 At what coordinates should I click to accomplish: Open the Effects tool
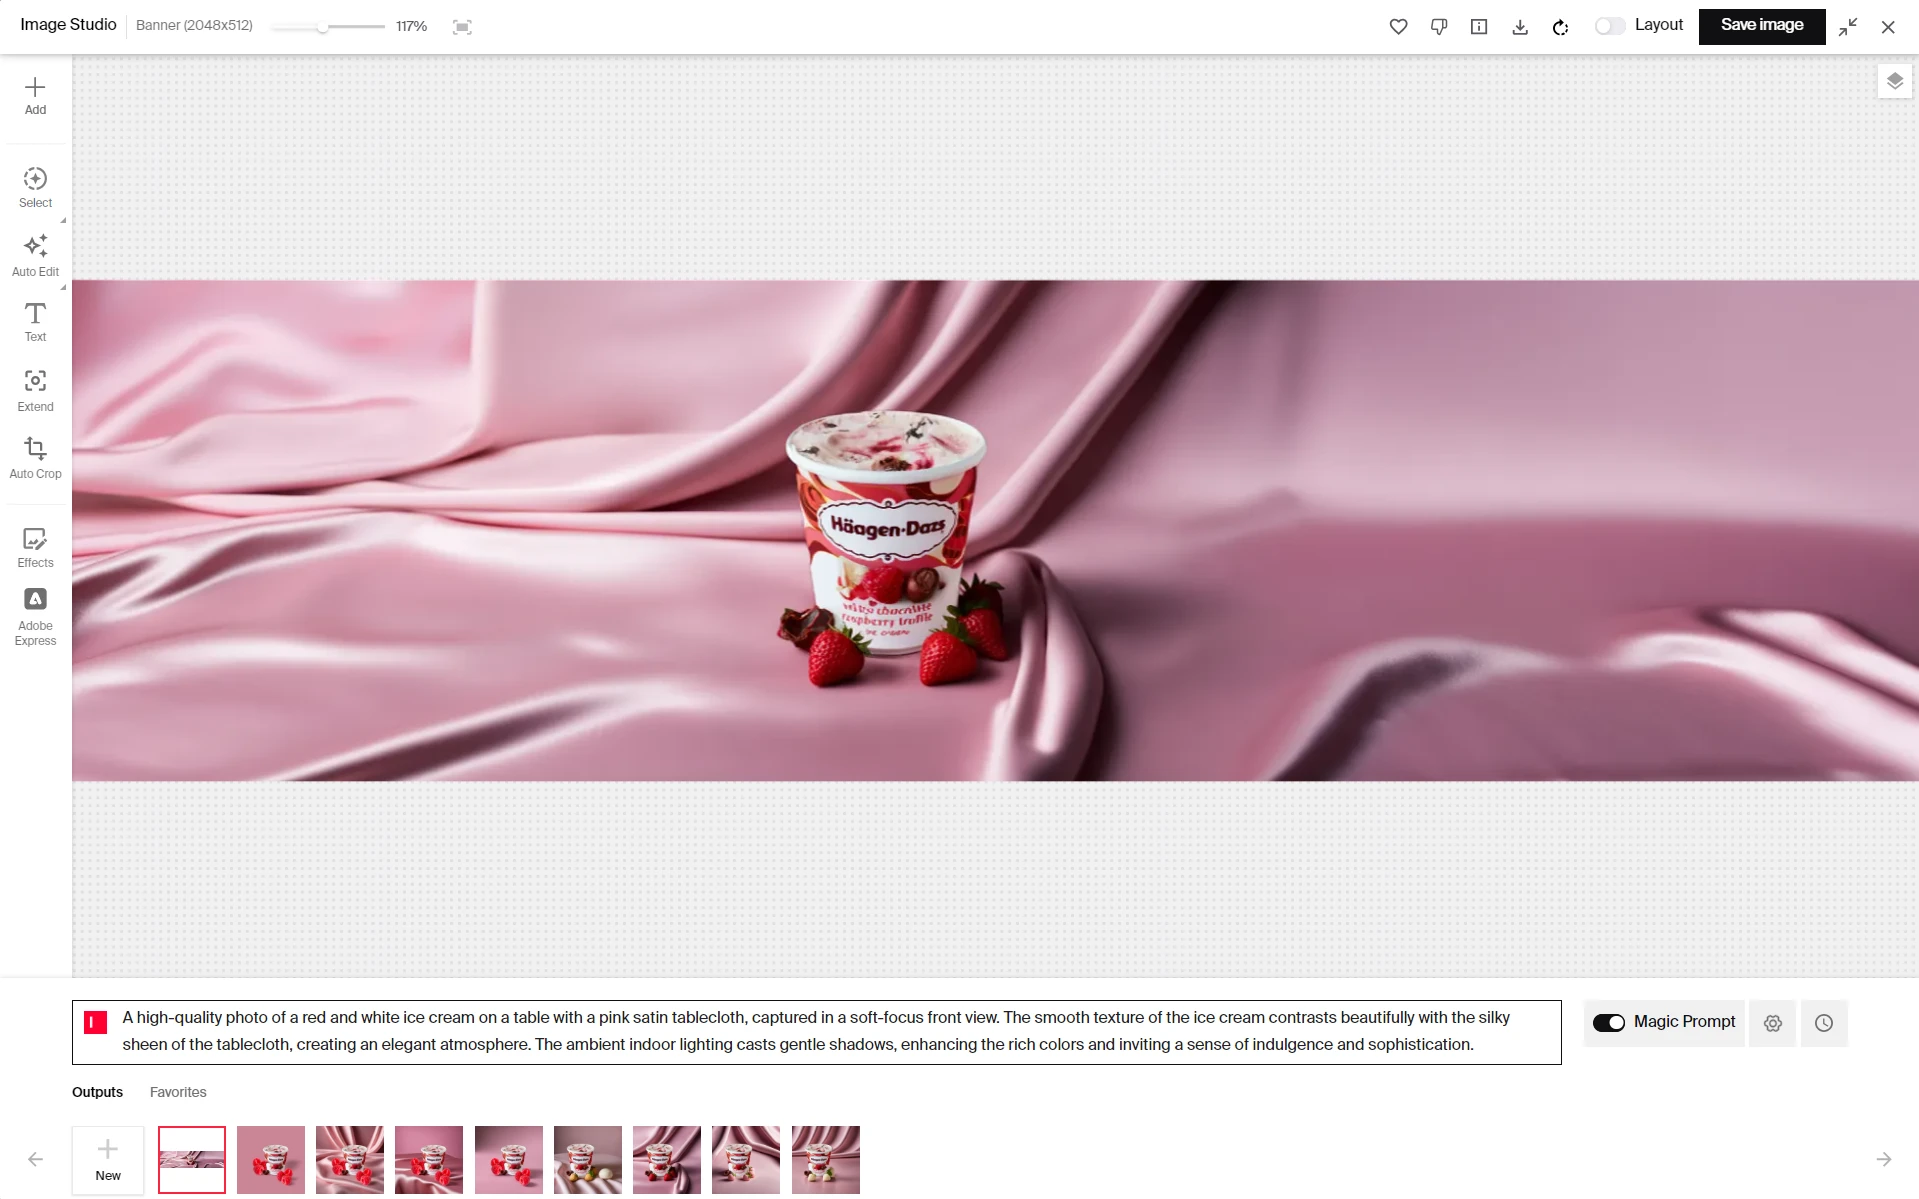(35, 548)
